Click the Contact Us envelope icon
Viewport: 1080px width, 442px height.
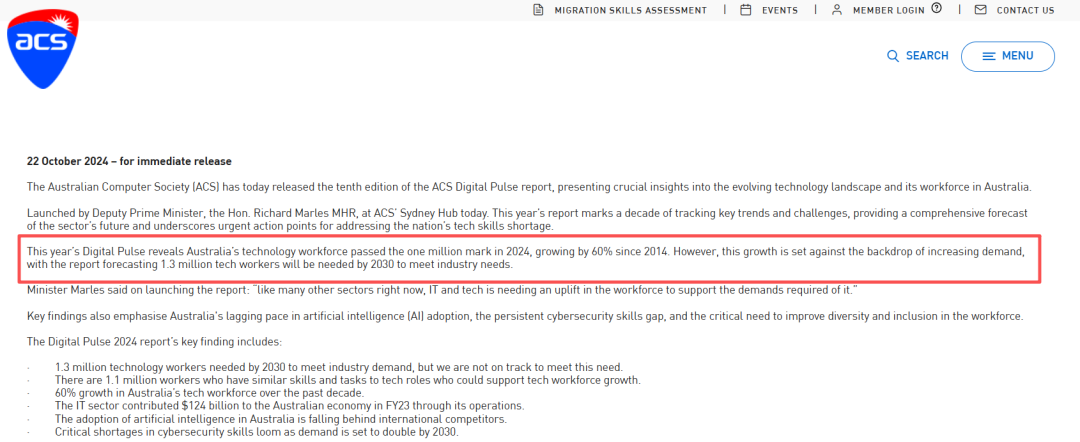[981, 10]
